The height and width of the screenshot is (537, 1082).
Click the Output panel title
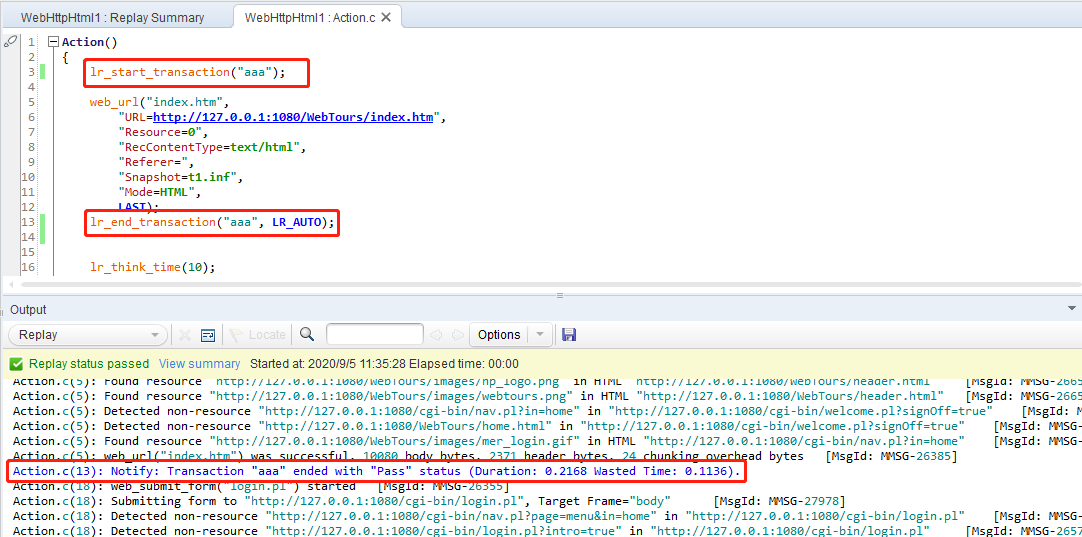point(28,310)
